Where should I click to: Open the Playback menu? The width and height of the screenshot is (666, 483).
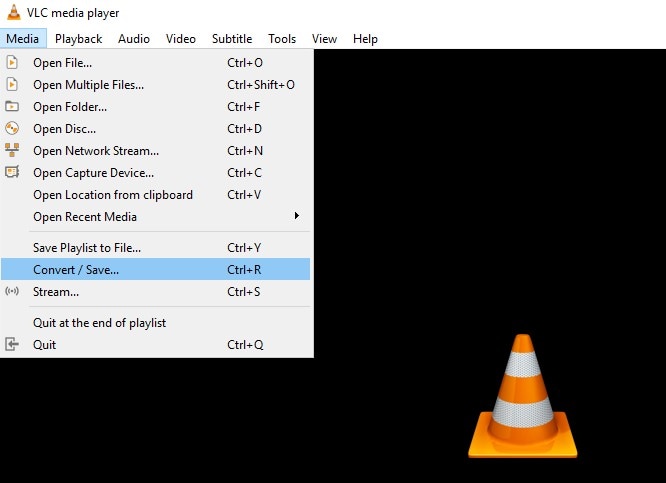pyautogui.click(x=79, y=39)
